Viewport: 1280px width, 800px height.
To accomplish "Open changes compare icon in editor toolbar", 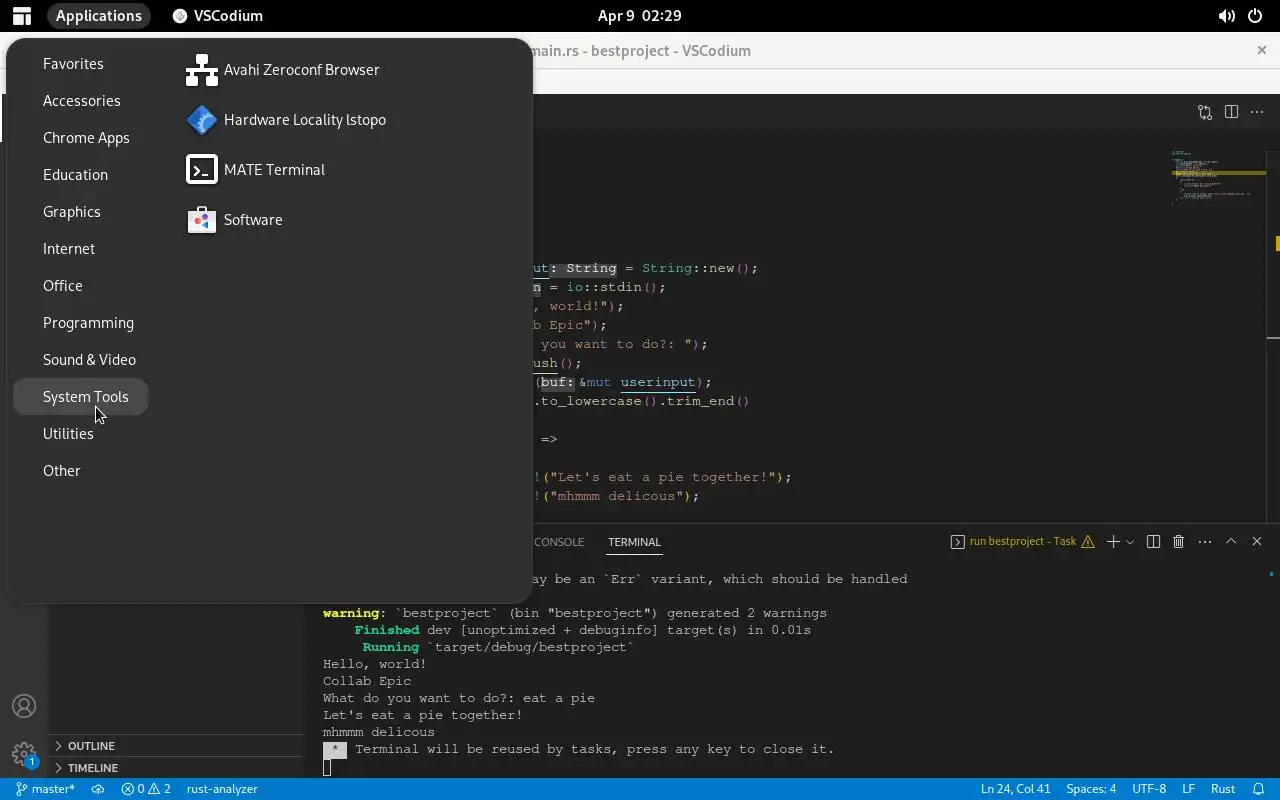I will pyautogui.click(x=1205, y=112).
